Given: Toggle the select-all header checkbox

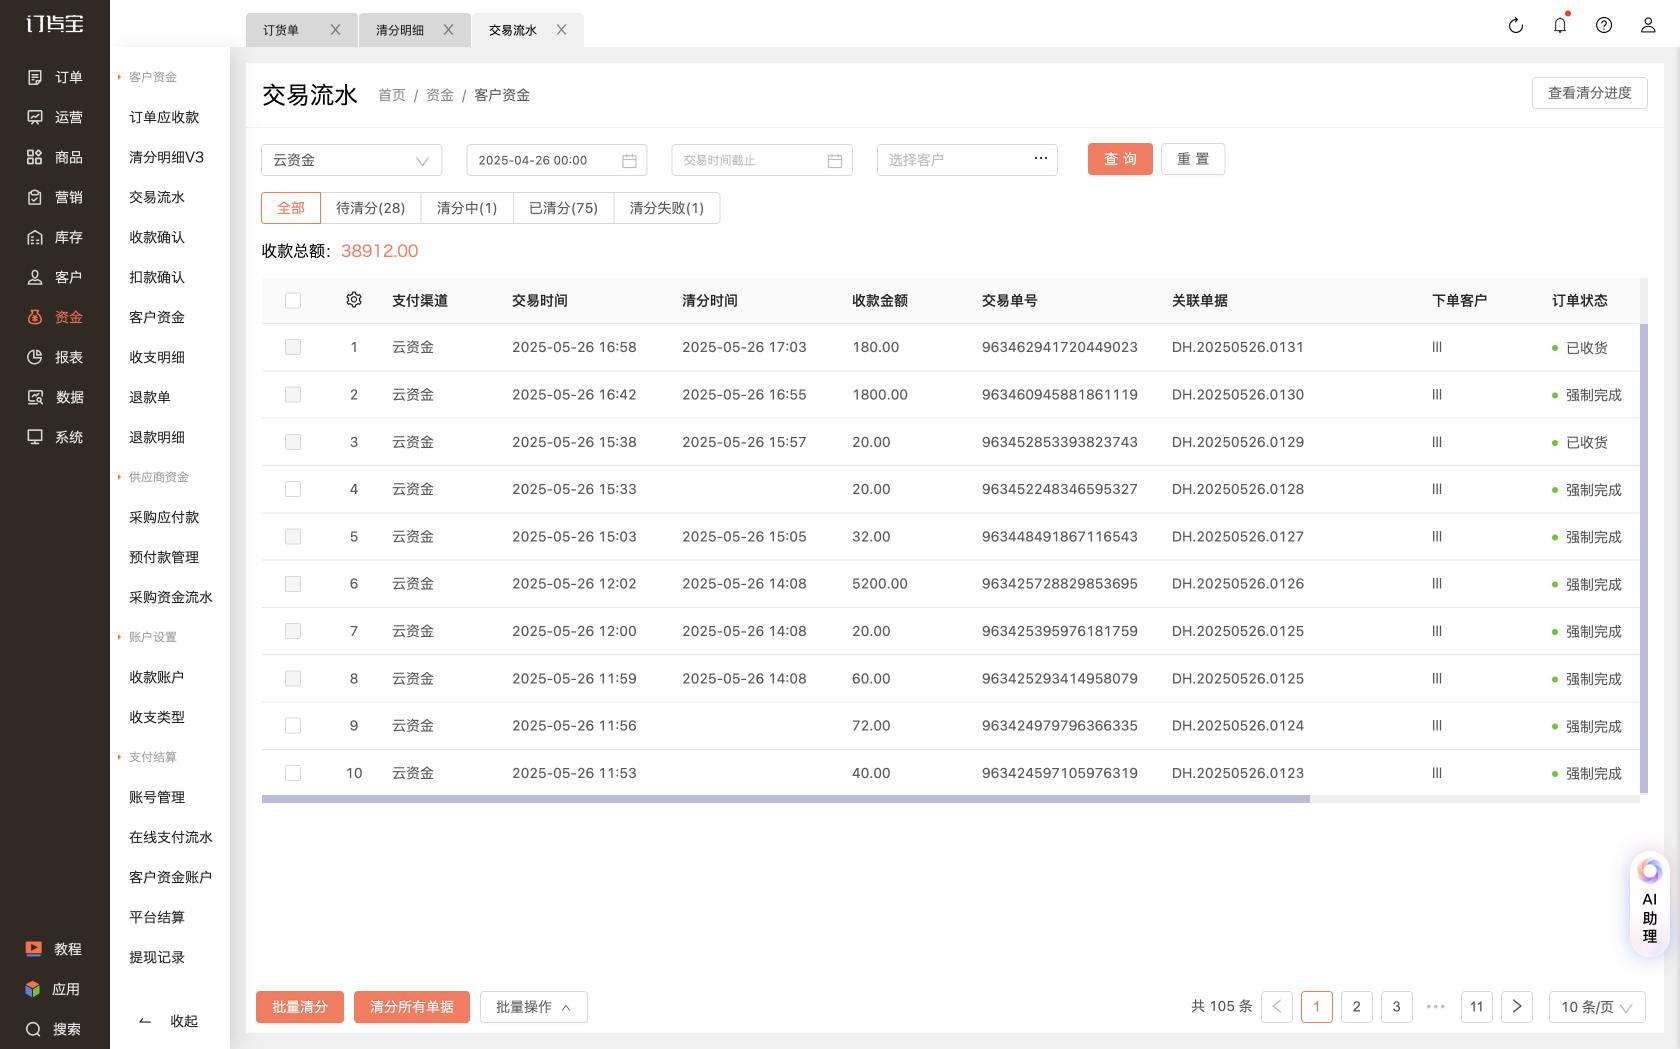Looking at the screenshot, I should 293,300.
